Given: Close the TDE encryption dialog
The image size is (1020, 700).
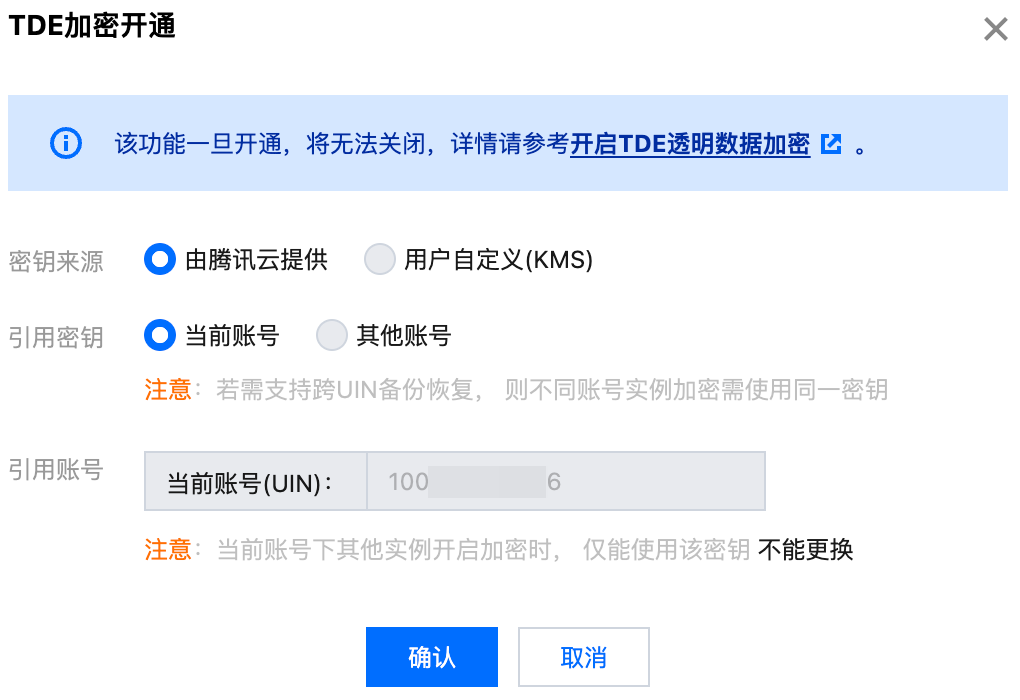Looking at the screenshot, I should [995, 30].
